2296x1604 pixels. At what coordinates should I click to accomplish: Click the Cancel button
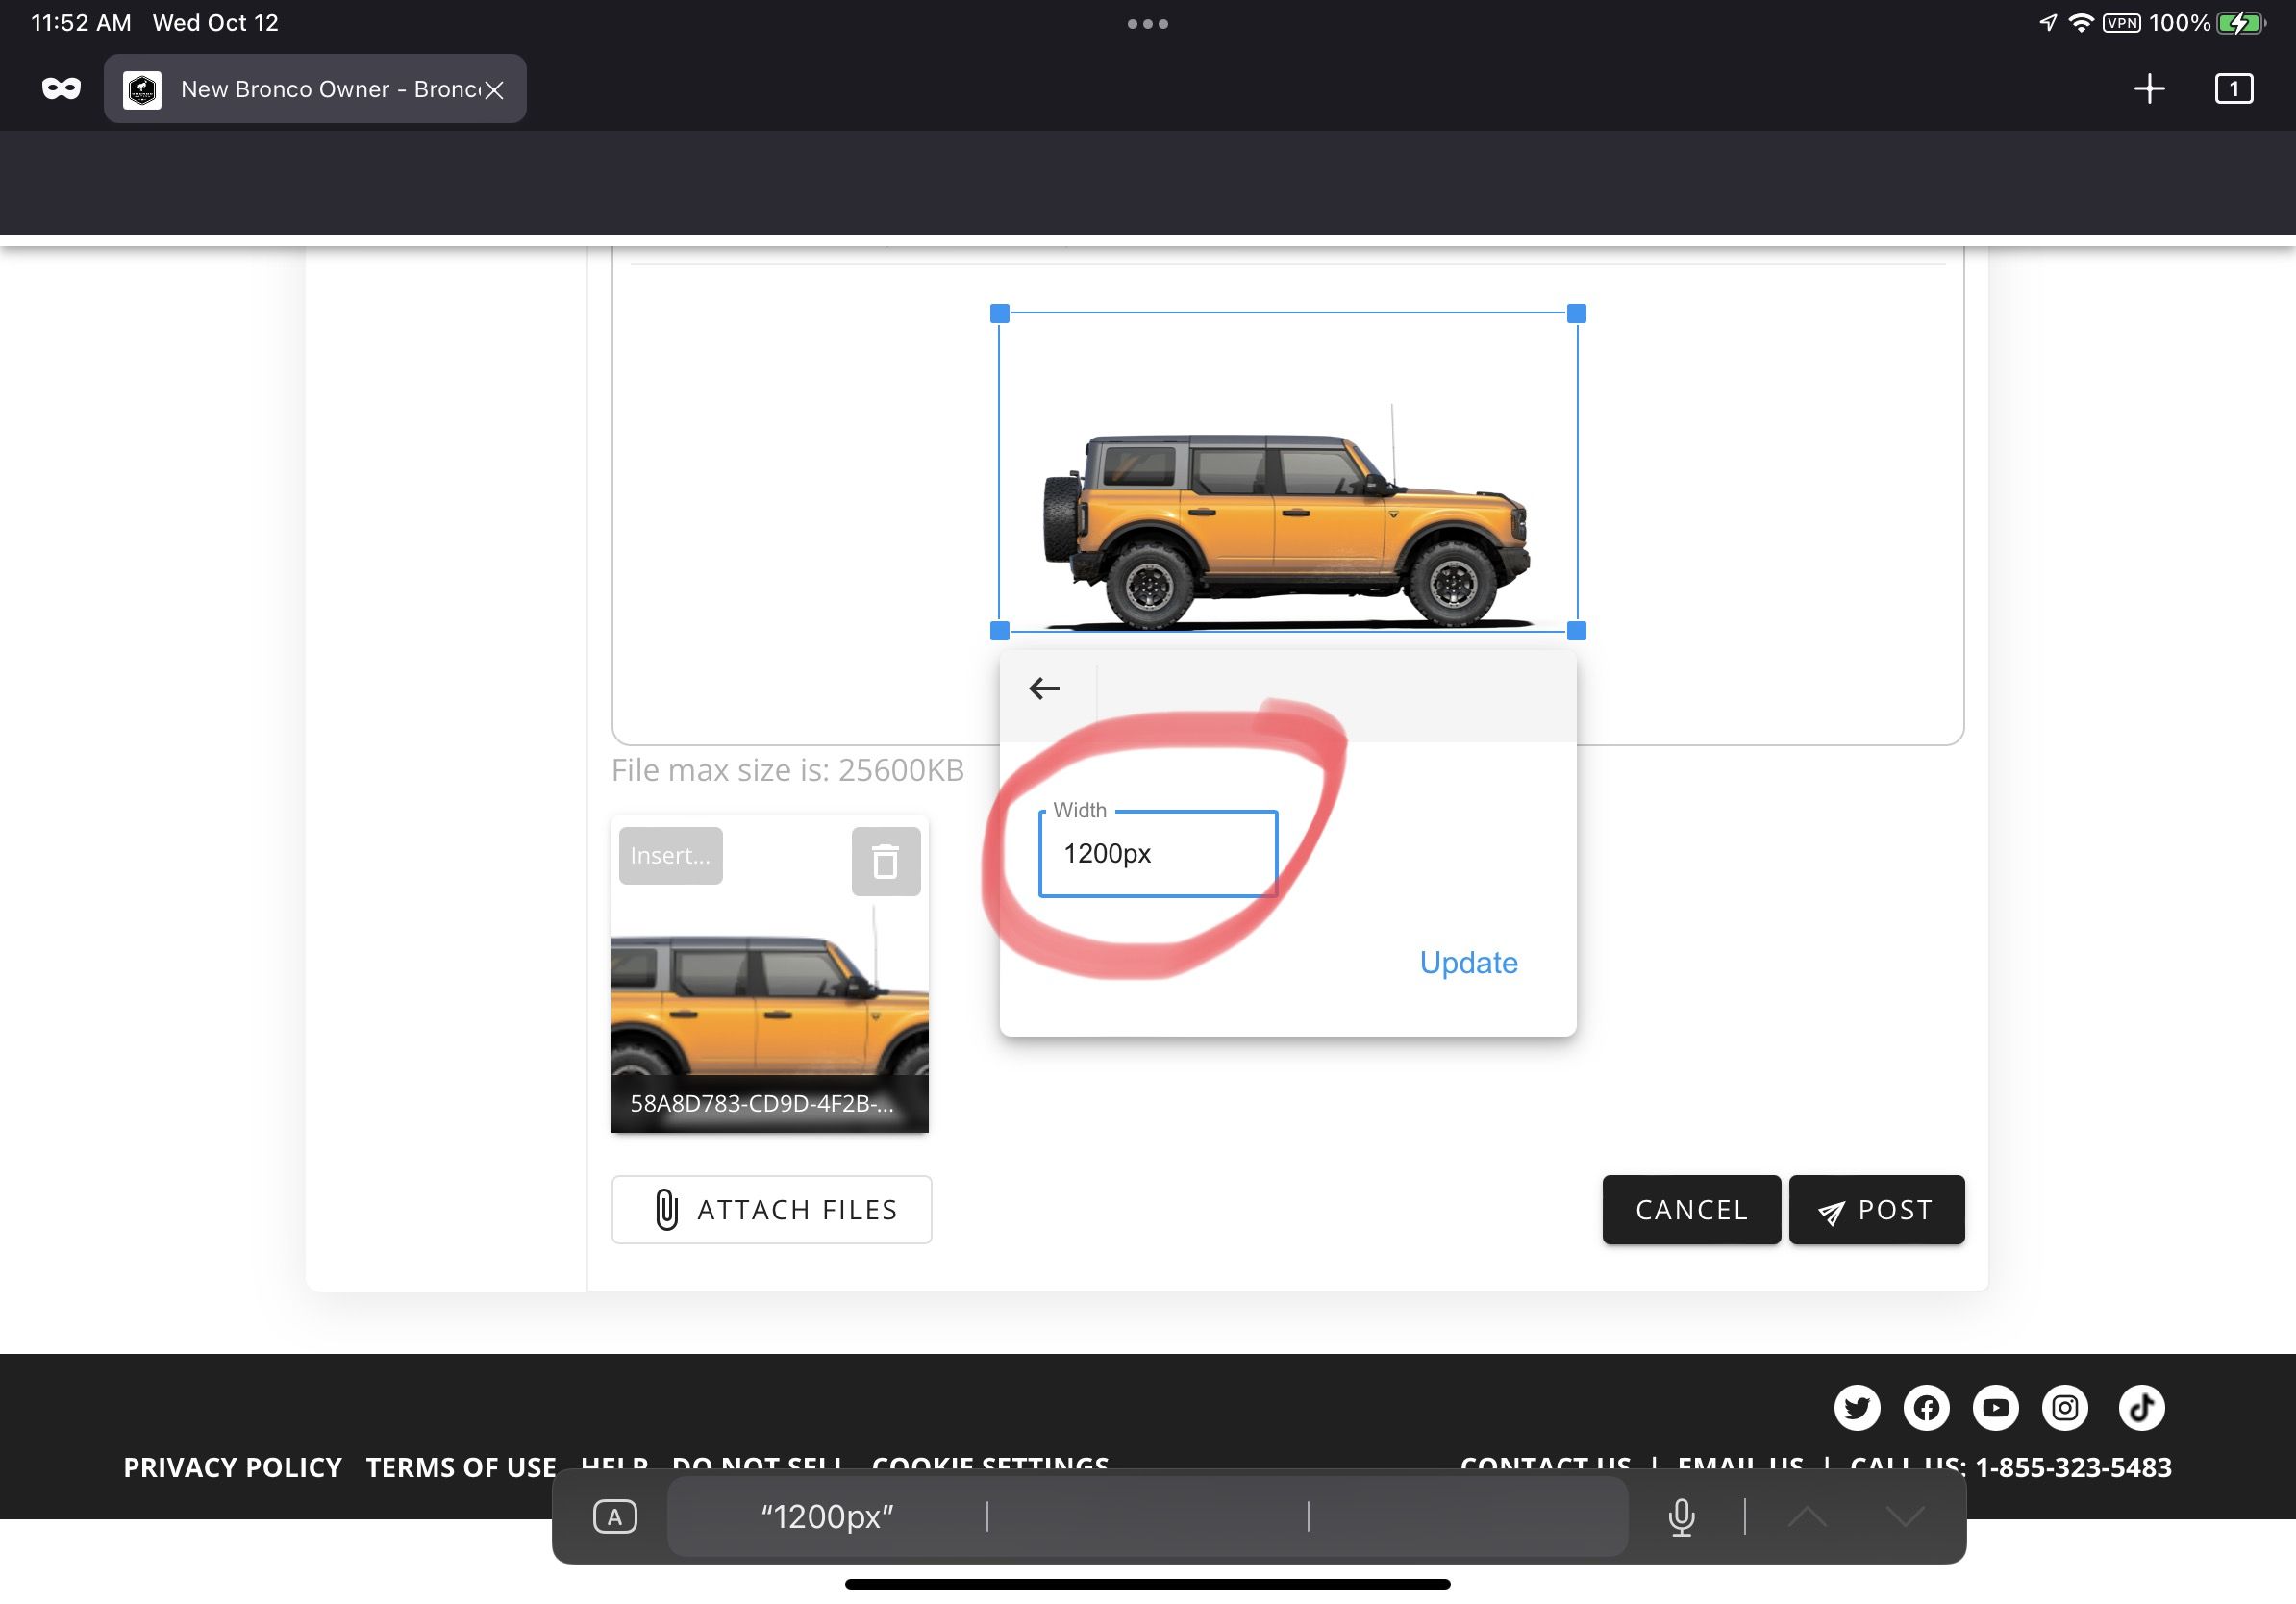[x=1691, y=1209]
